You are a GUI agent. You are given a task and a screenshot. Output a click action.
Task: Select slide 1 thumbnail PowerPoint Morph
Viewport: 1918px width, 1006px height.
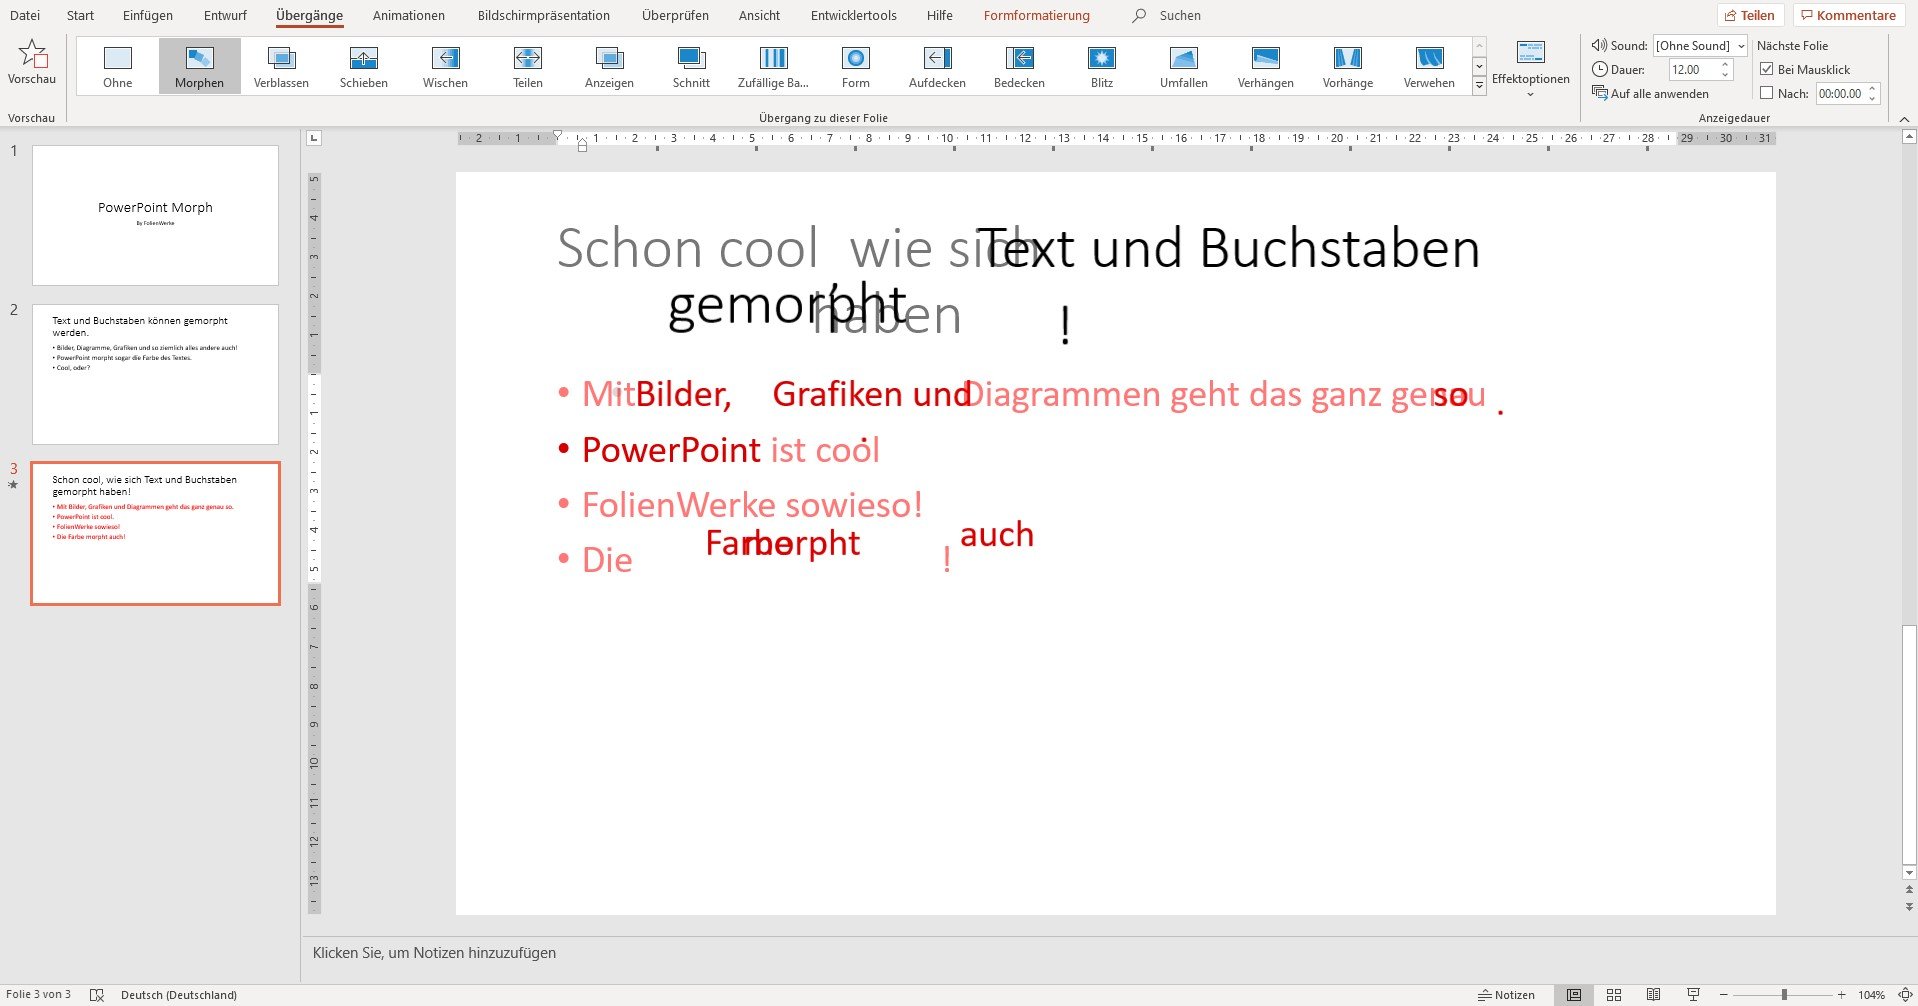point(155,215)
